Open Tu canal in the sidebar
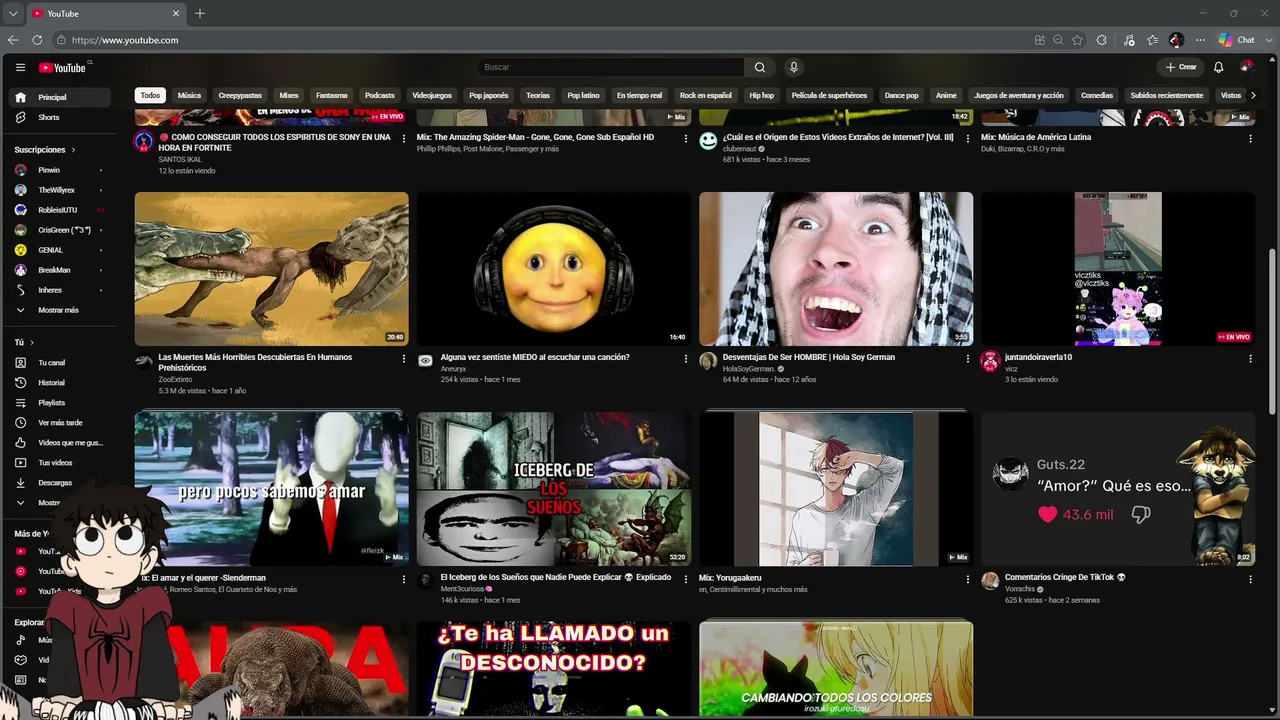Image resolution: width=1280 pixels, height=720 pixels. tap(60, 362)
